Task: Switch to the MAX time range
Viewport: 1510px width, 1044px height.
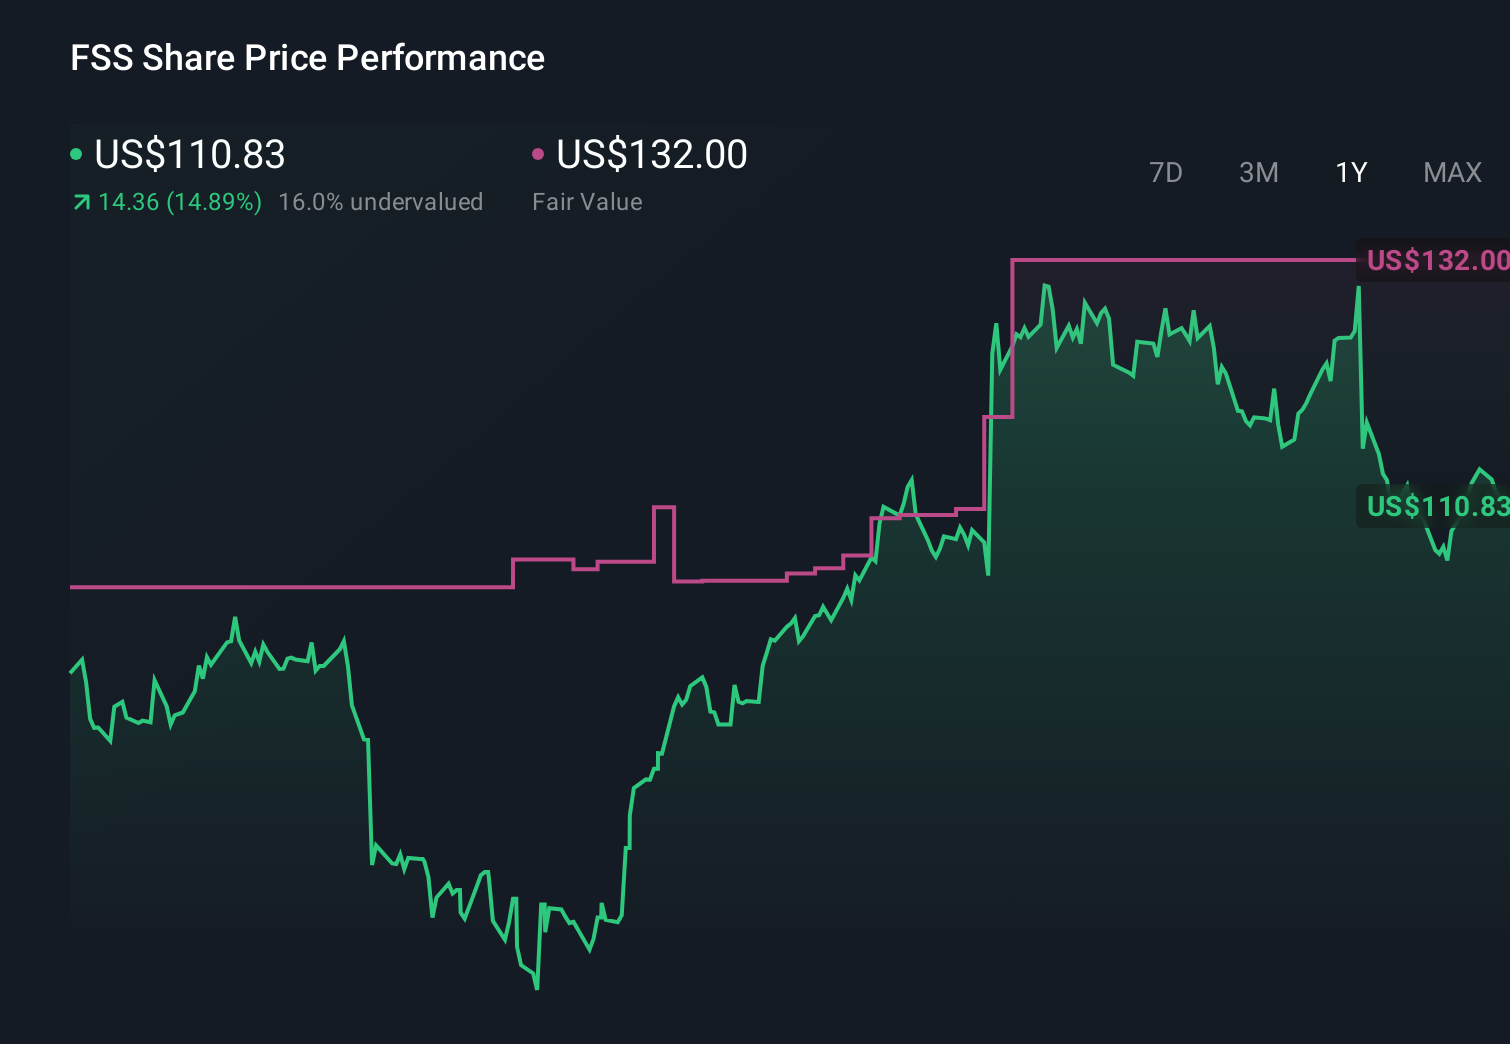Action: click(1451, 172)
